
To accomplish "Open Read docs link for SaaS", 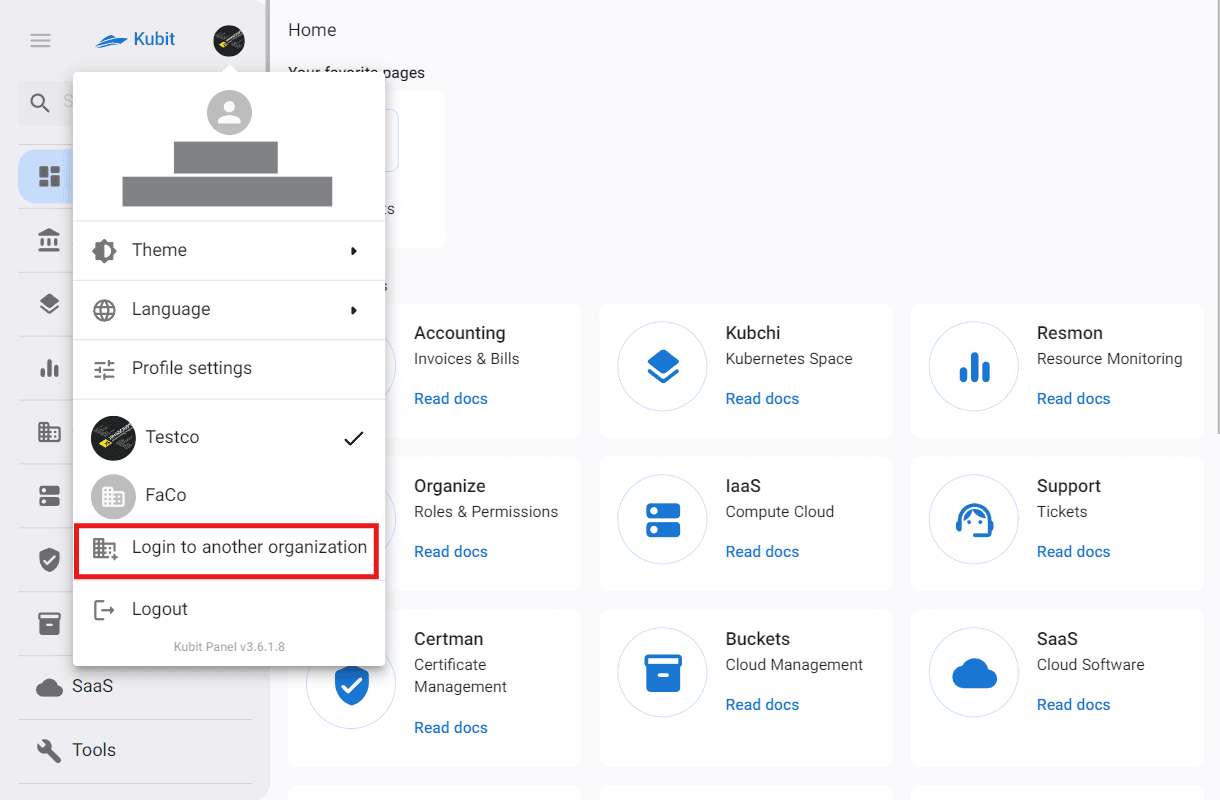I will (x=1073, y=704).
